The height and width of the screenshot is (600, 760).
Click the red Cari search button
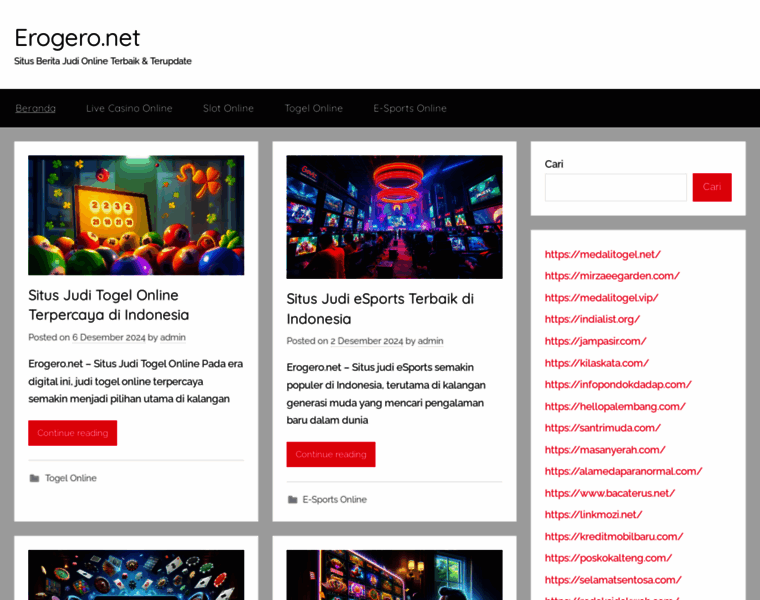coord(712,187)
